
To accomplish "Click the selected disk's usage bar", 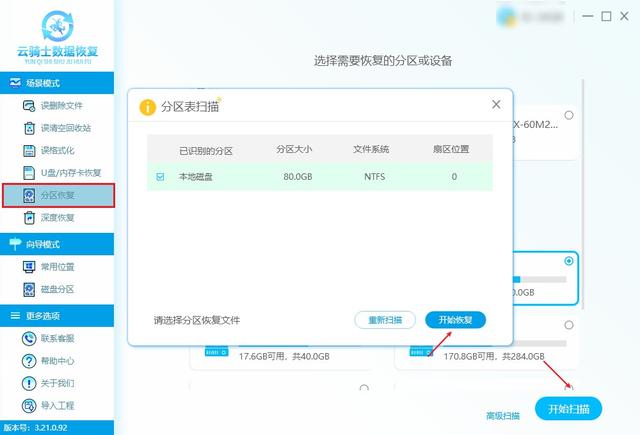I will point(539,280).
